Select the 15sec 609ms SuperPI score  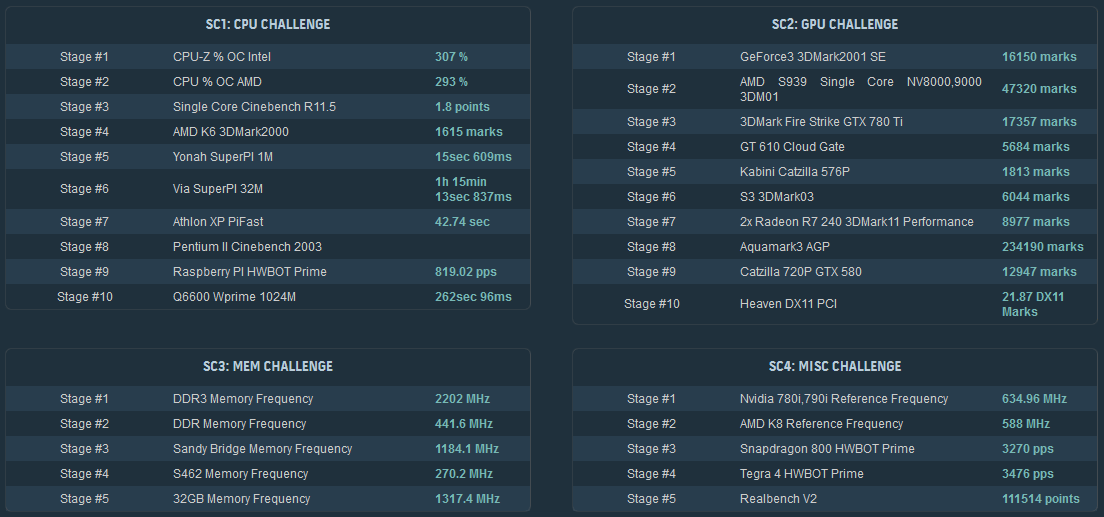click(x=473, y=157)
